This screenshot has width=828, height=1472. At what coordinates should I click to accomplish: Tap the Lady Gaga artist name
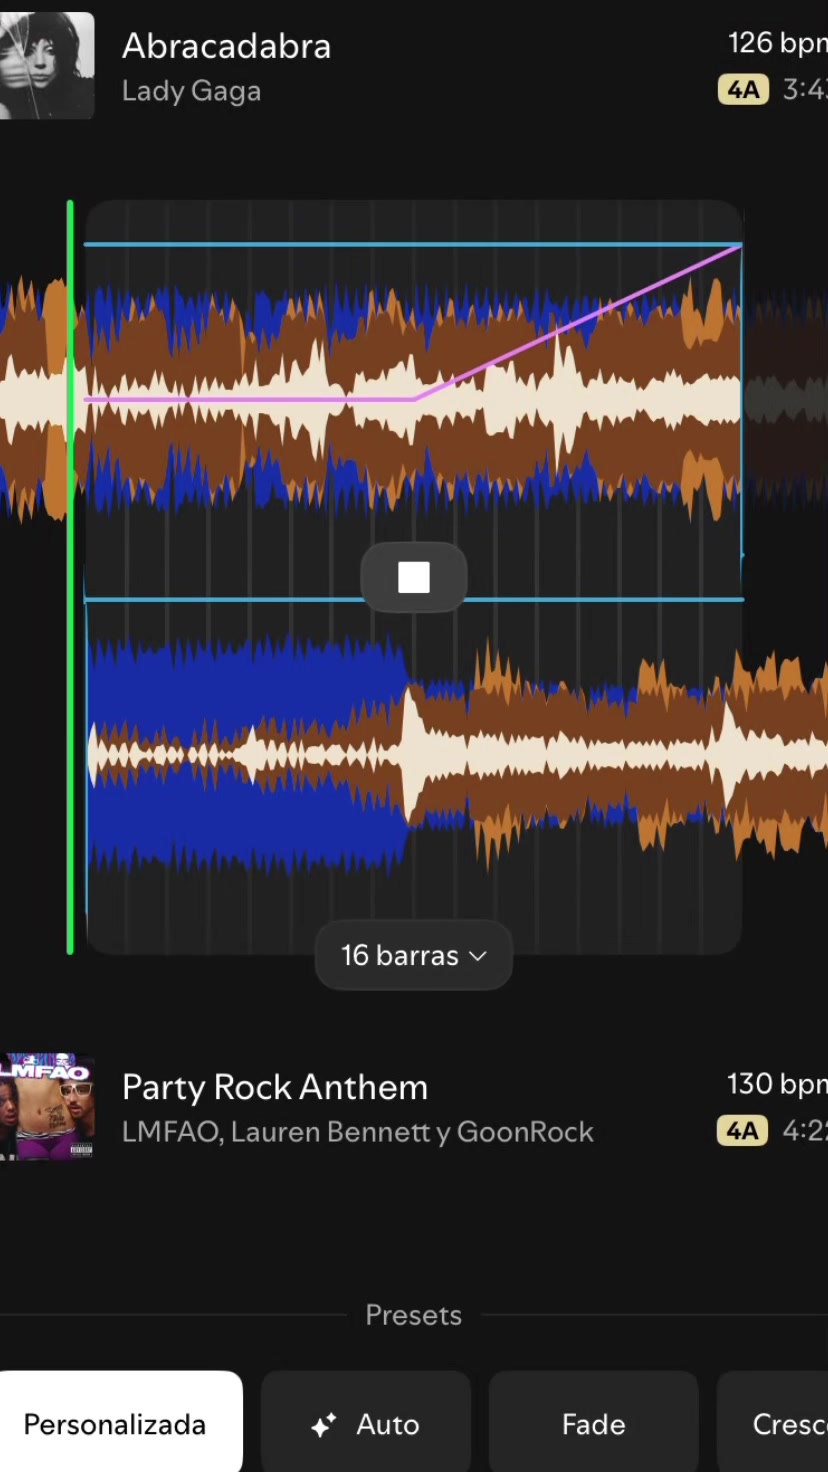coord(191,91)
